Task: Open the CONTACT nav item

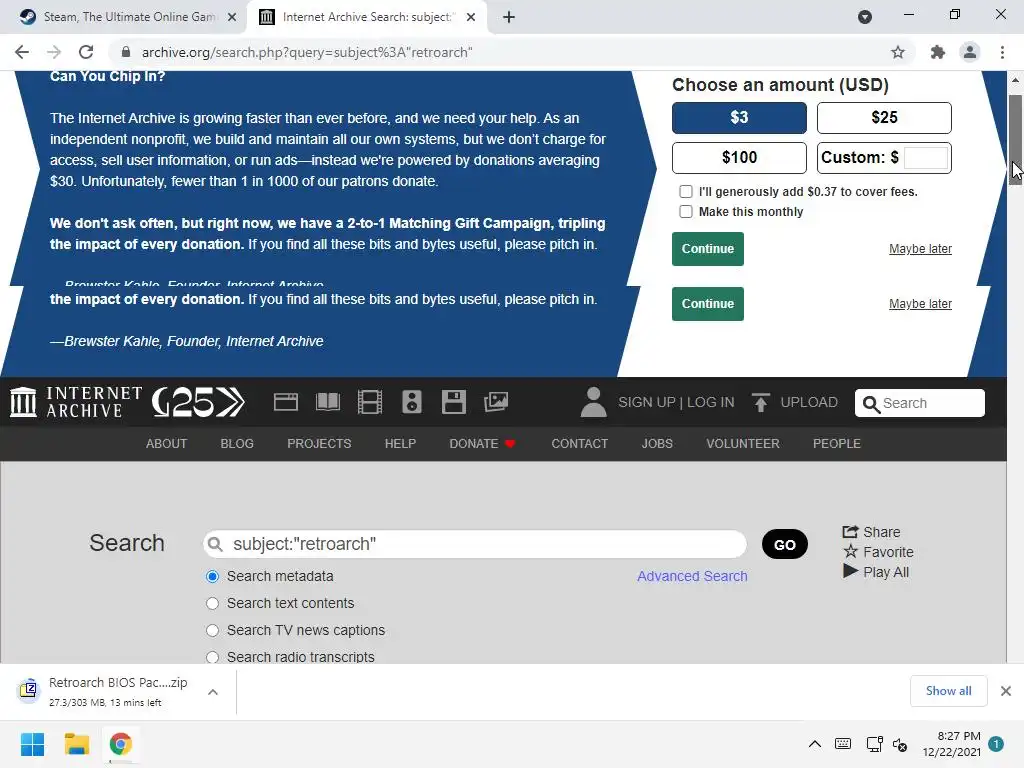Action: coord(579,443)
